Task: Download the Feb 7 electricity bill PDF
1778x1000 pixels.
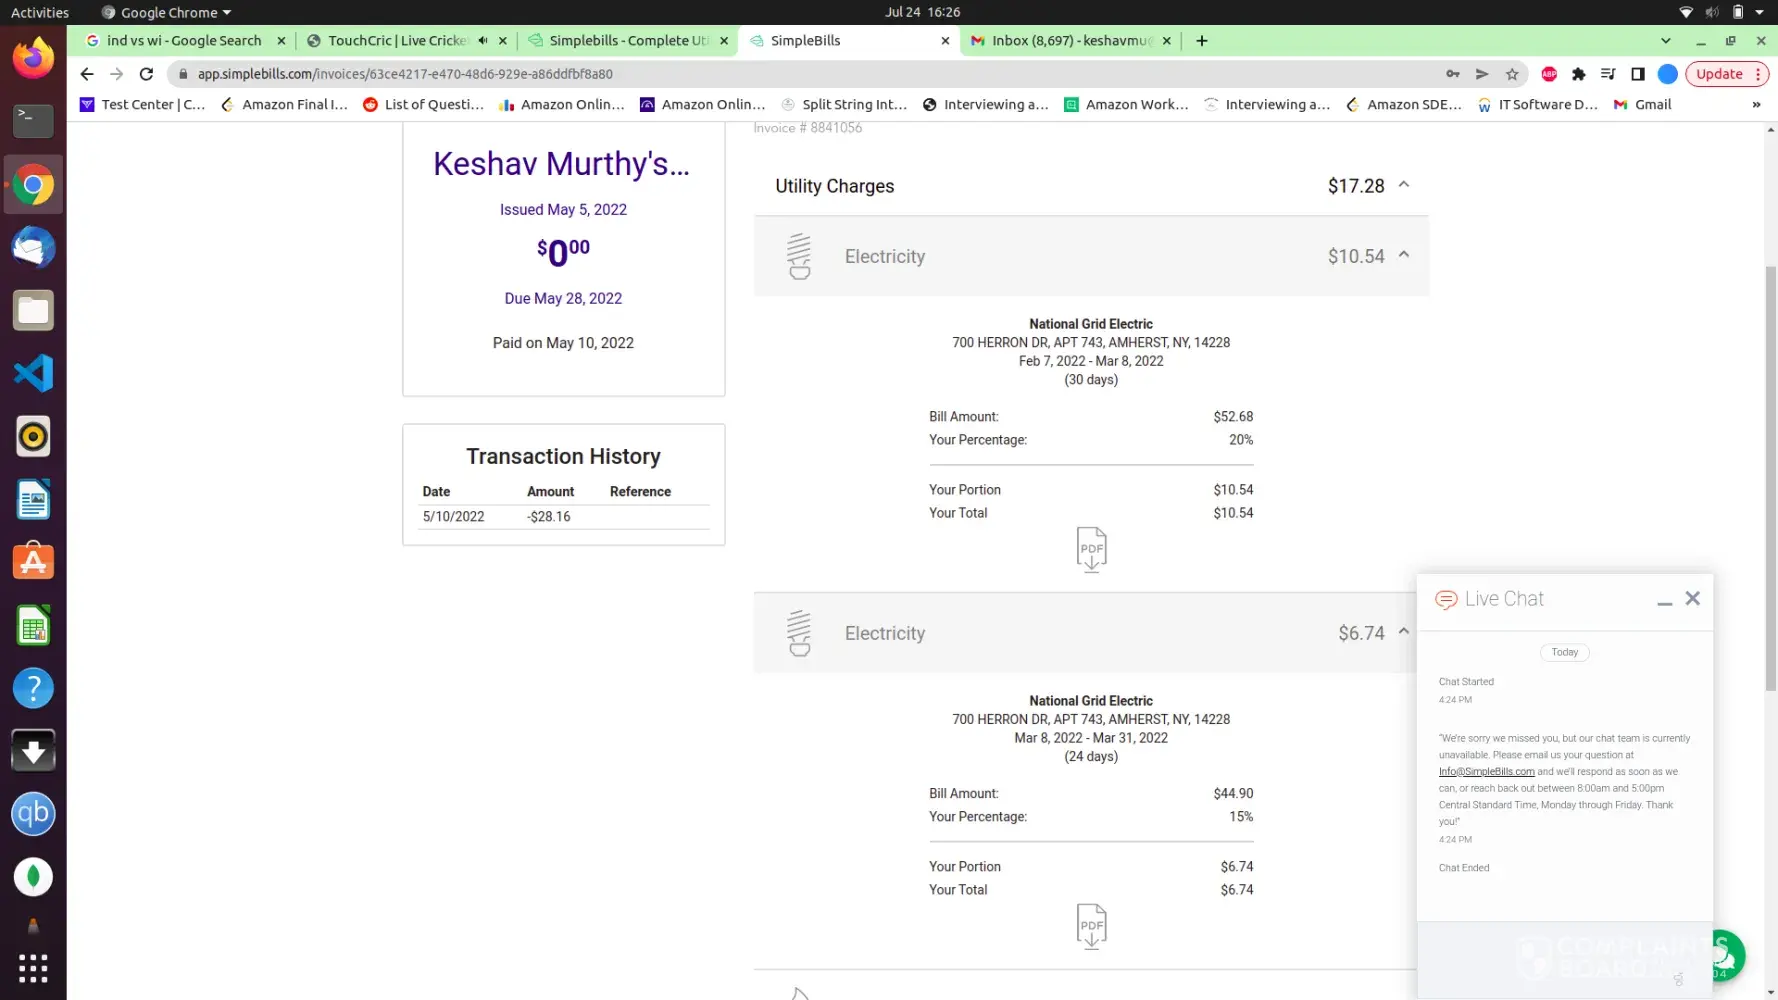Action: coord(1091,549)
